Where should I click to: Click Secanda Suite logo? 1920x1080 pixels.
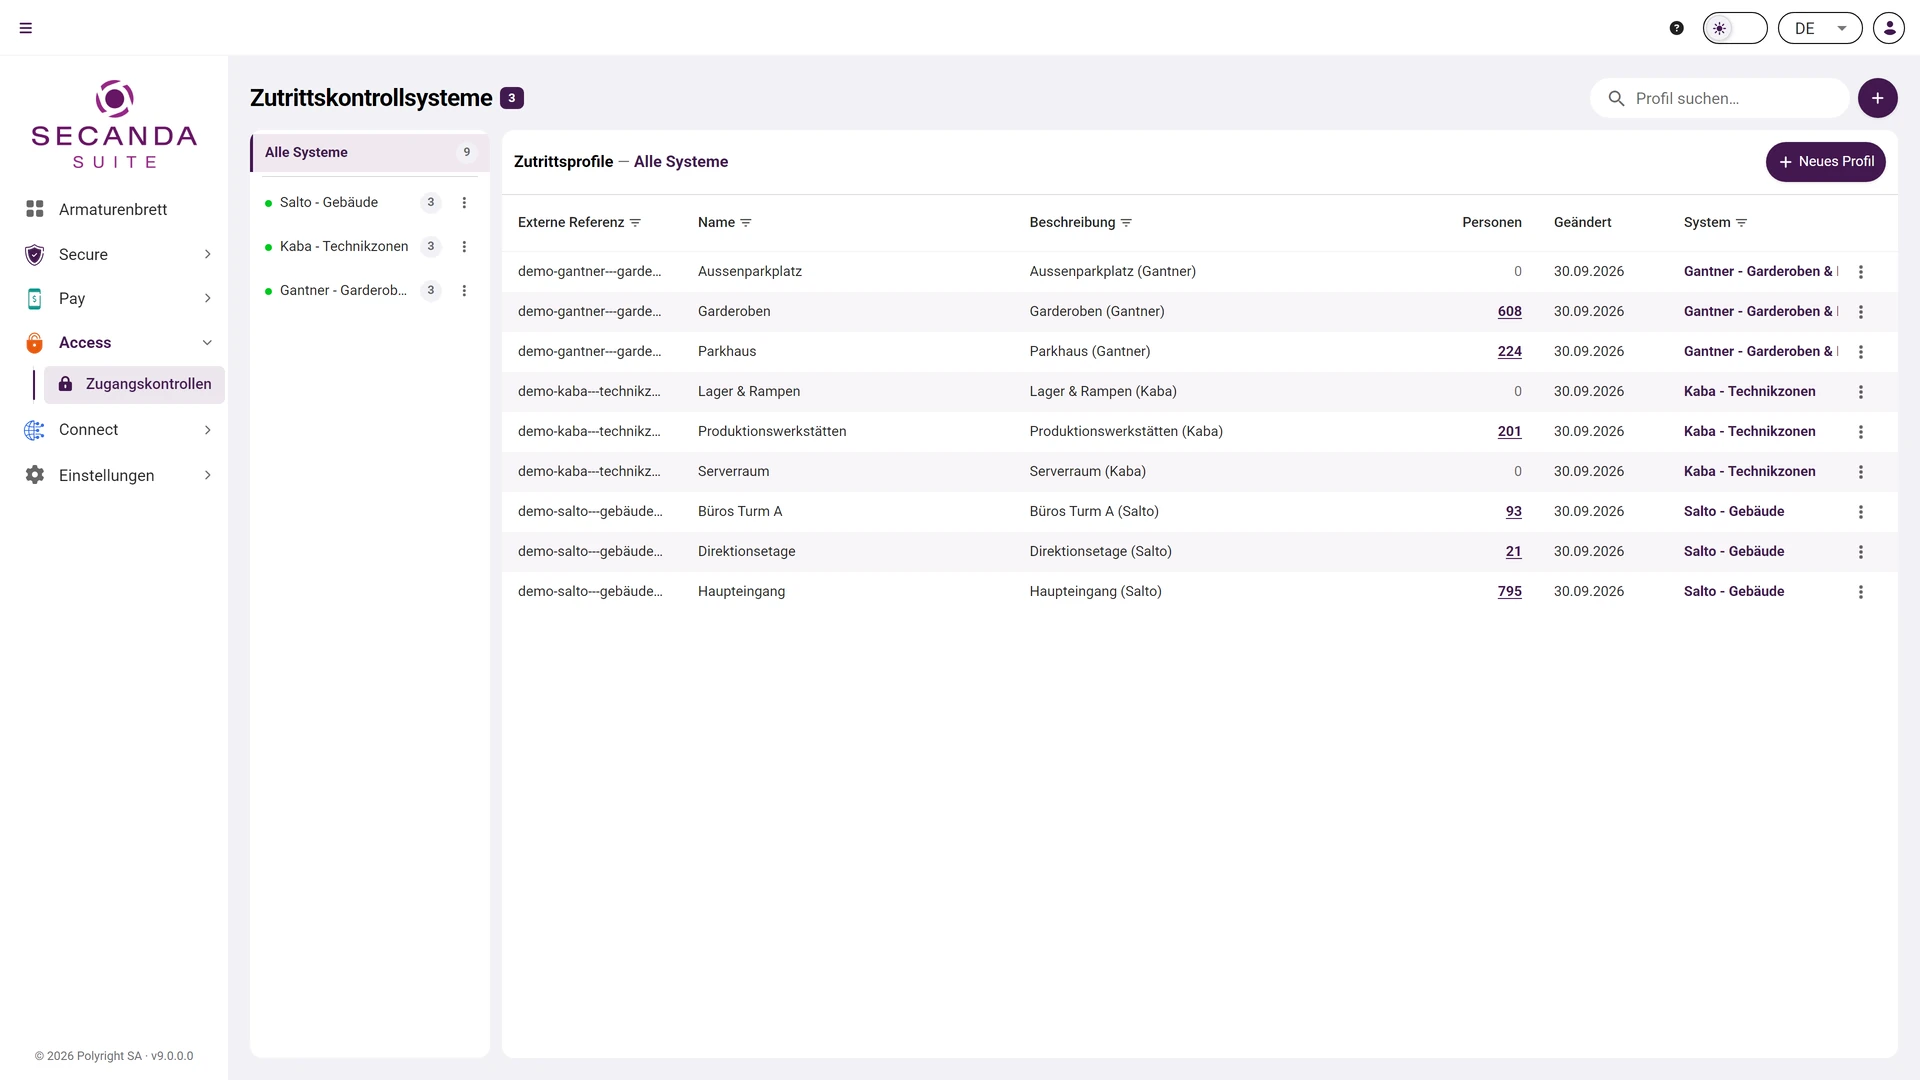[114, 124]
